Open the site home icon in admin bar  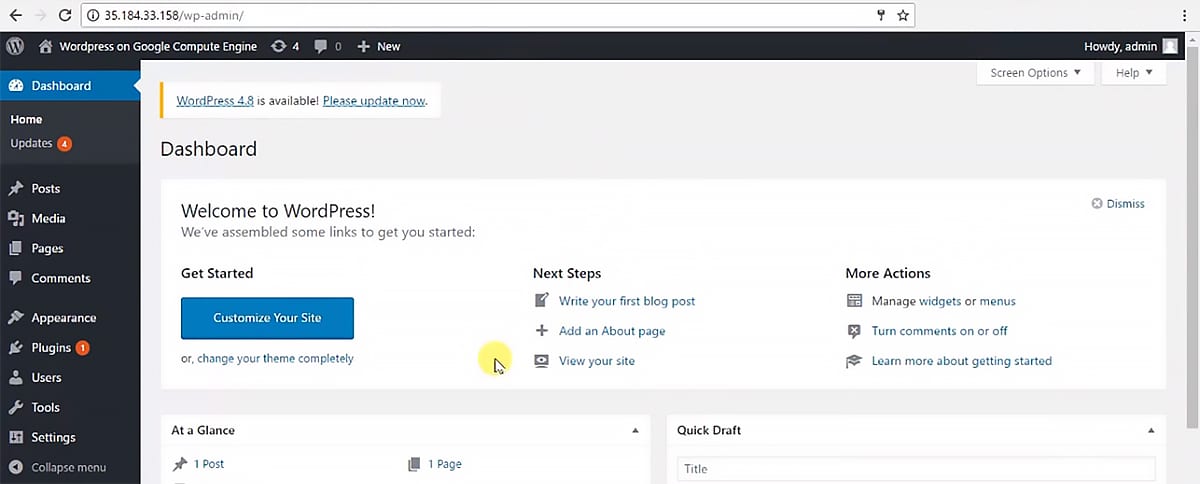45,46
